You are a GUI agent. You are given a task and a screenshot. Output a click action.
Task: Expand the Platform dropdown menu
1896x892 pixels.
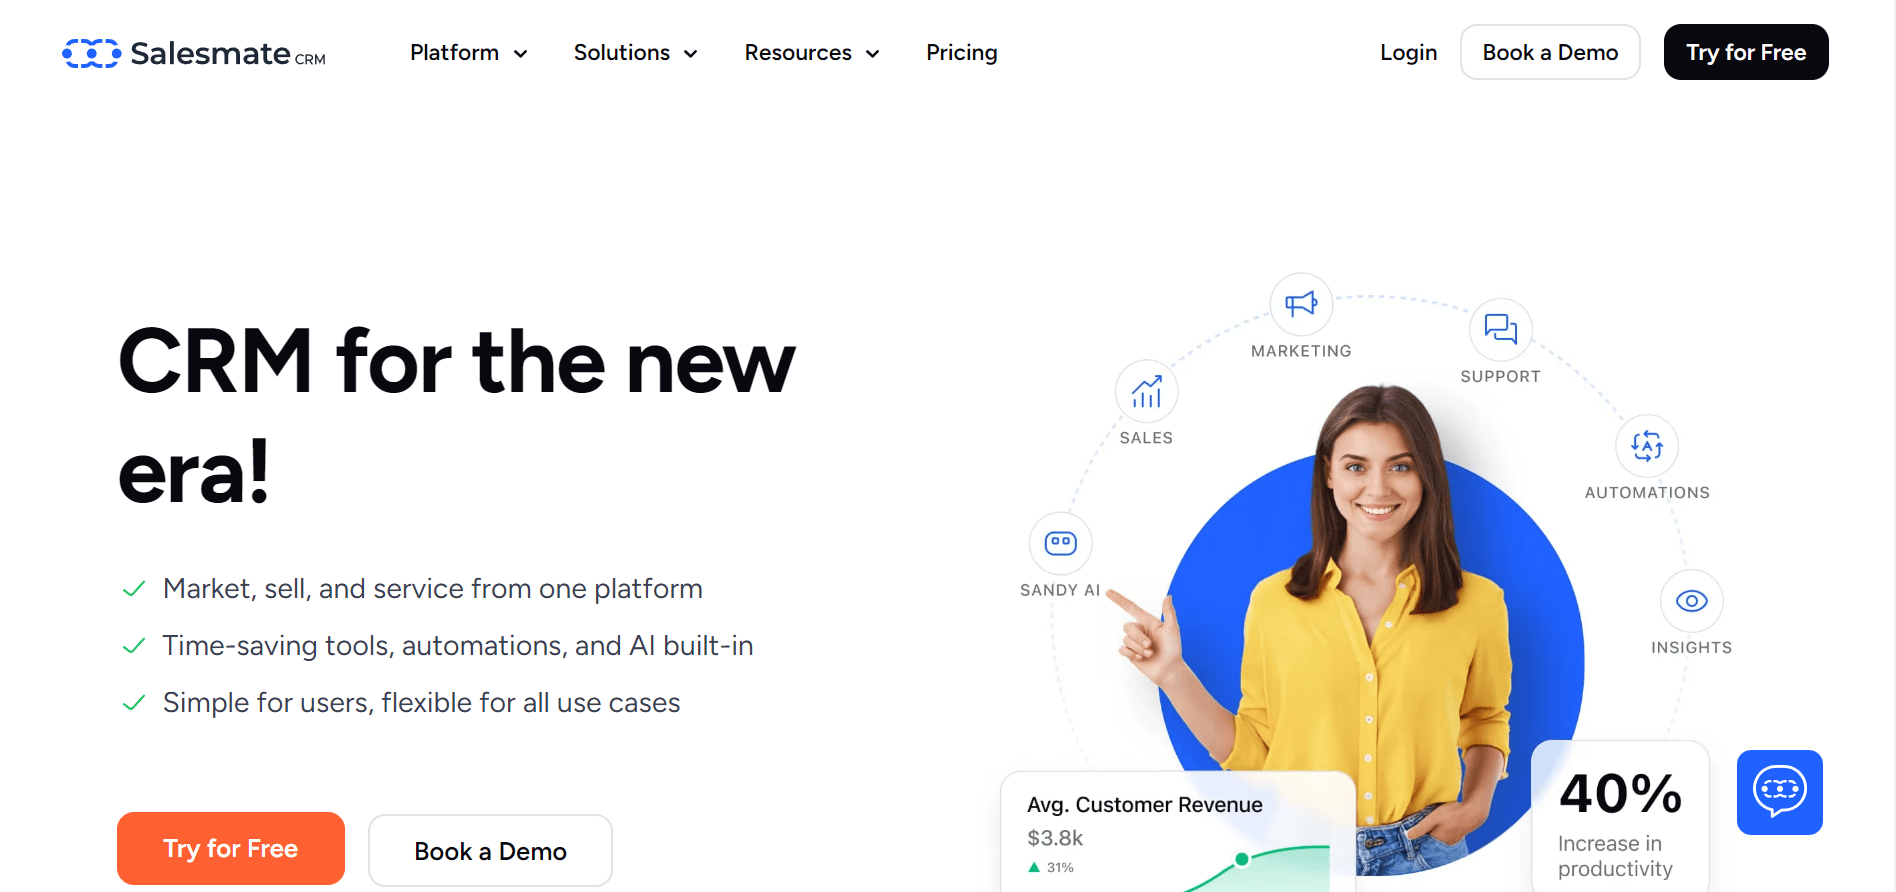pyautogui.click(x=469, y=53)
